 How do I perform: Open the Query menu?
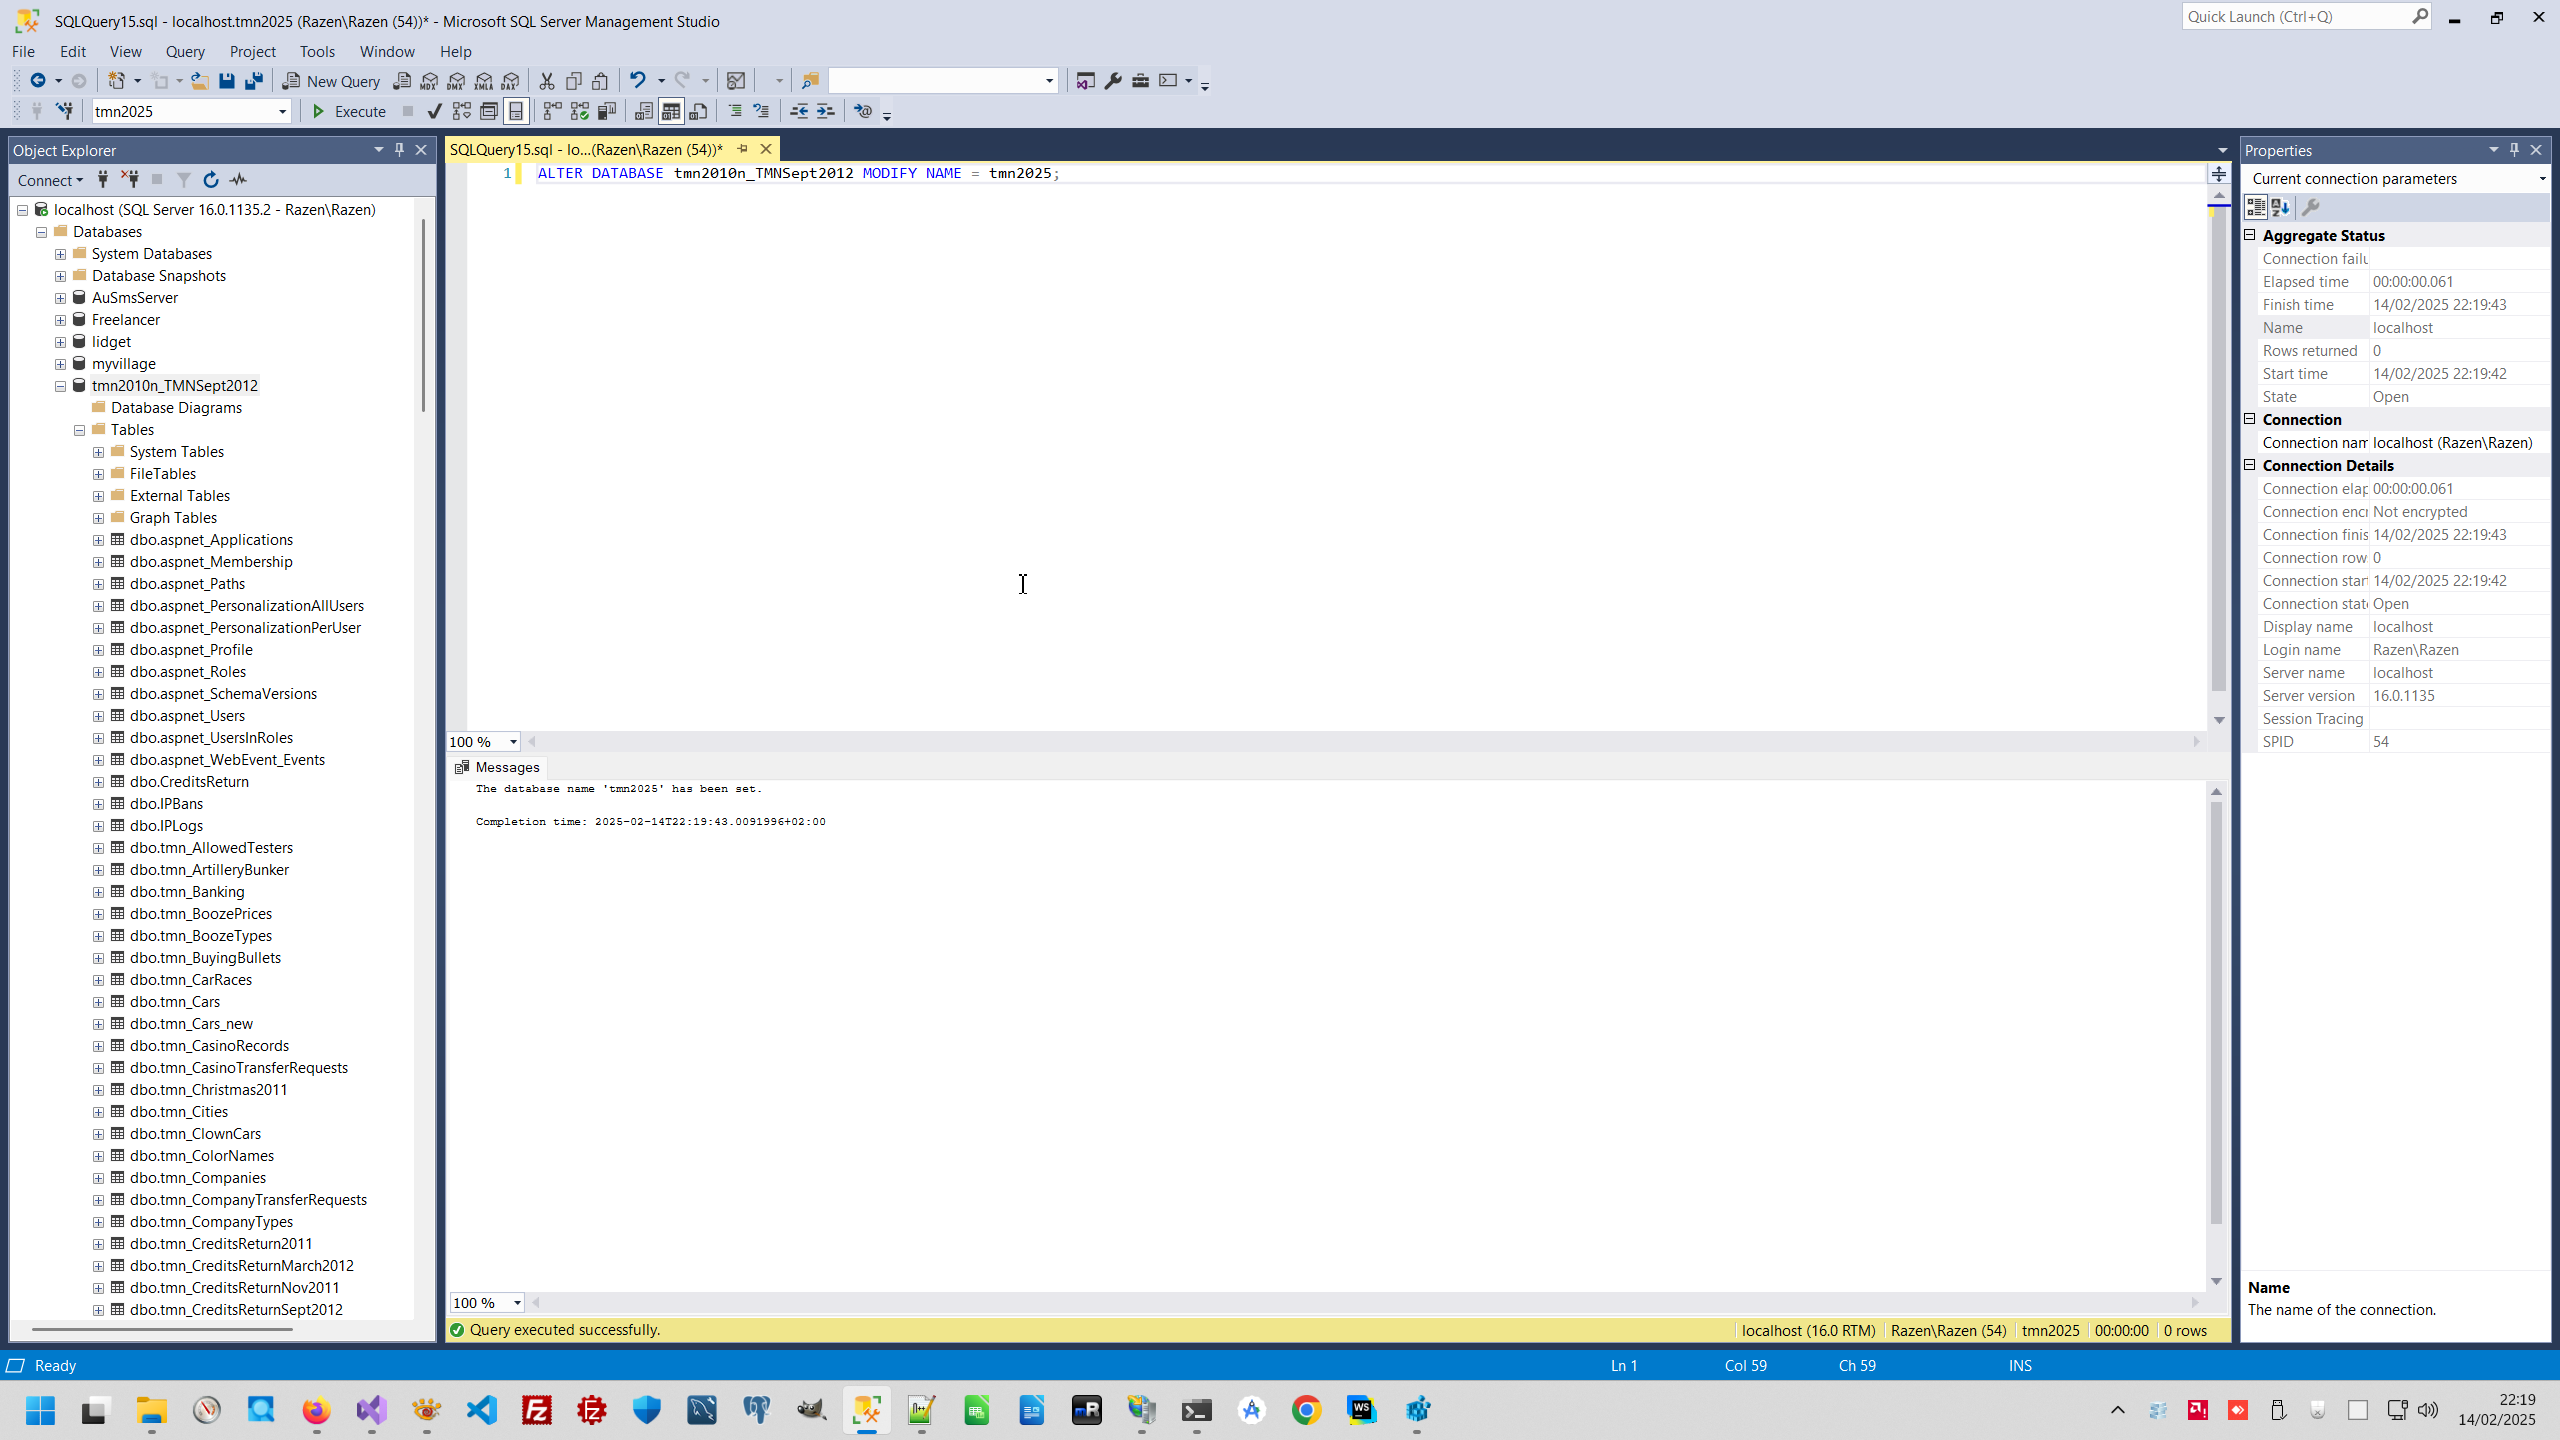pyautogui.click(x=184, y=51)
